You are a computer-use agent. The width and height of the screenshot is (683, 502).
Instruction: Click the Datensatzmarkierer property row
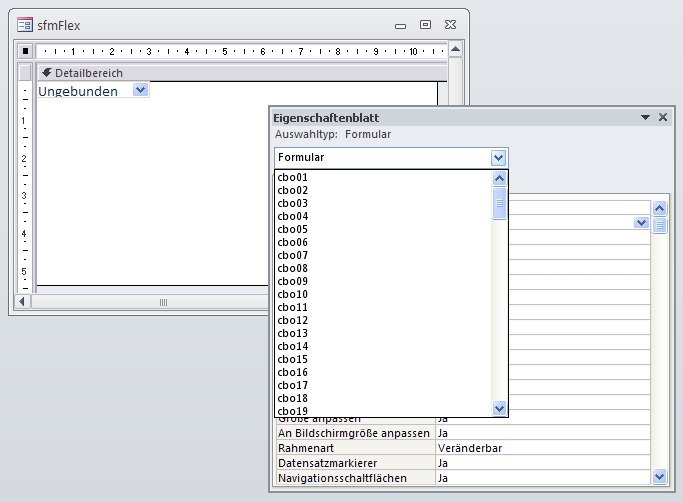[354, 463]
